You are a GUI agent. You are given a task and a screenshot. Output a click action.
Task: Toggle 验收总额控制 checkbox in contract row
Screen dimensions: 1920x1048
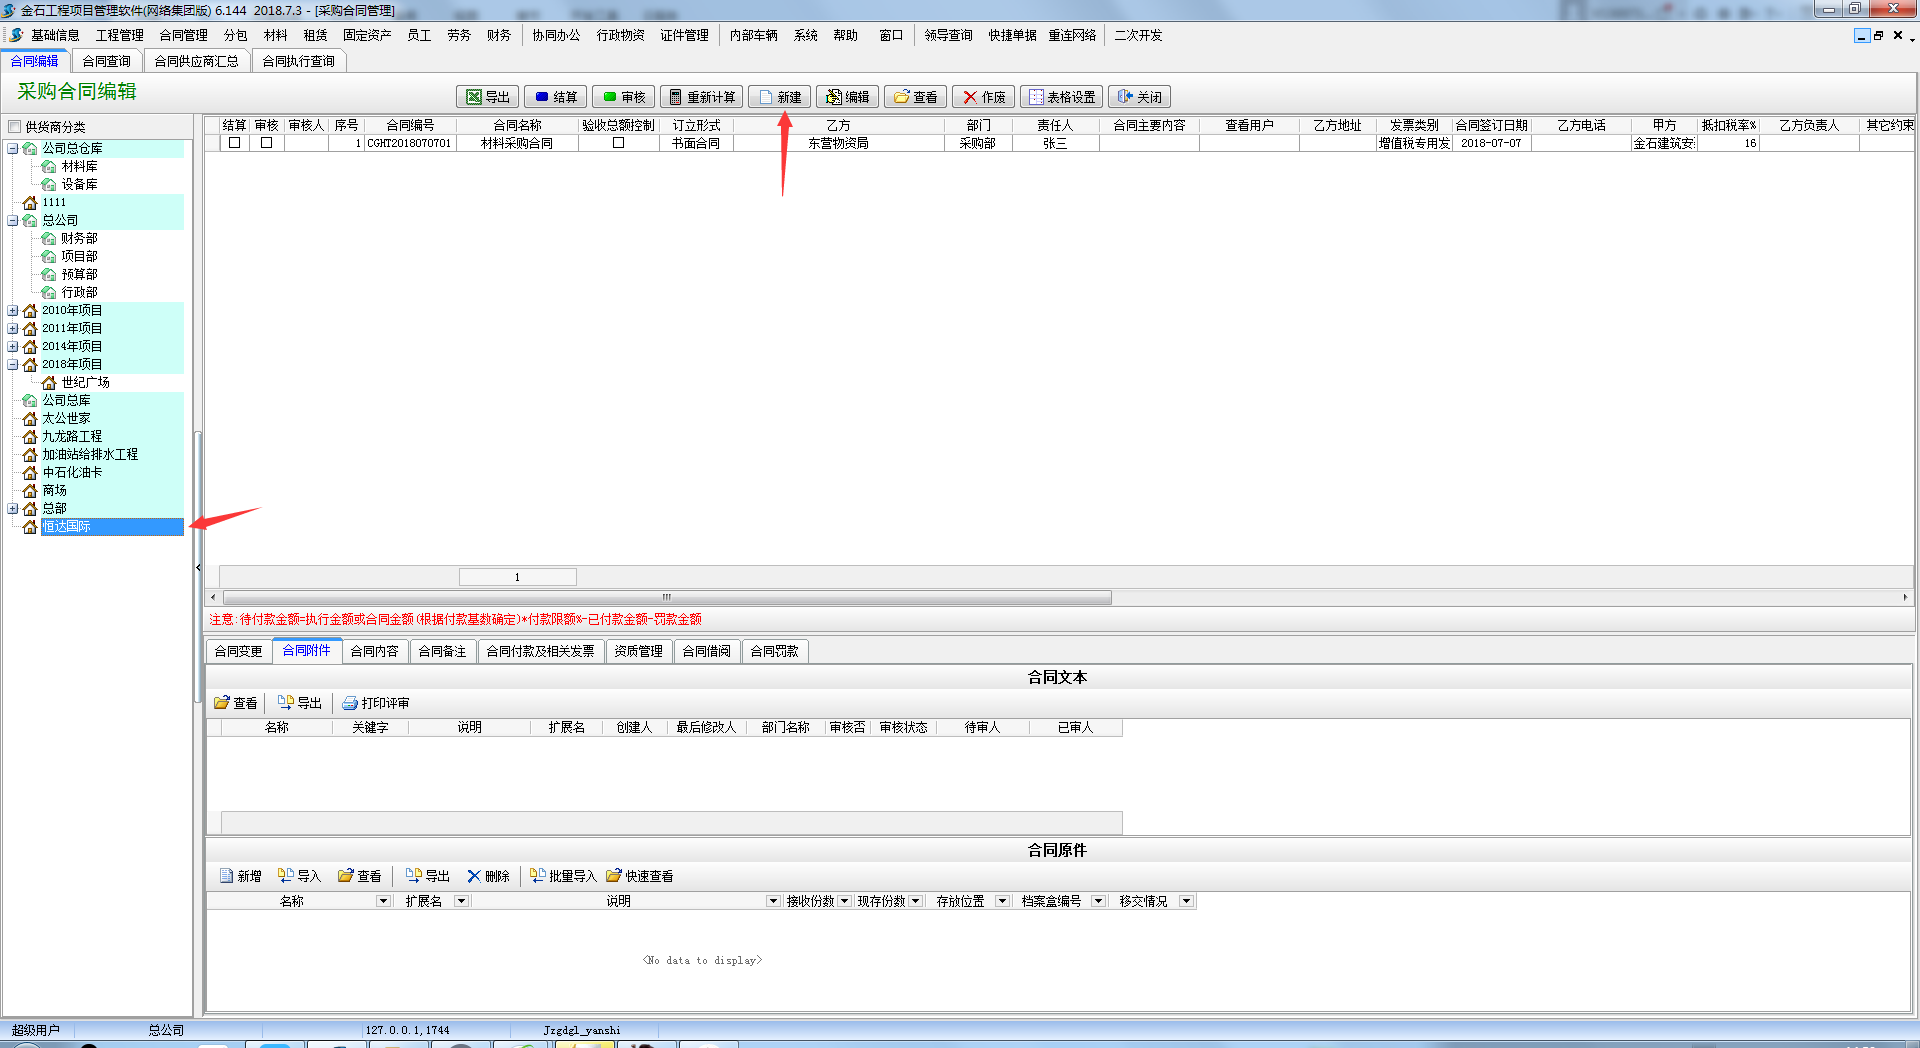[618, 143]
